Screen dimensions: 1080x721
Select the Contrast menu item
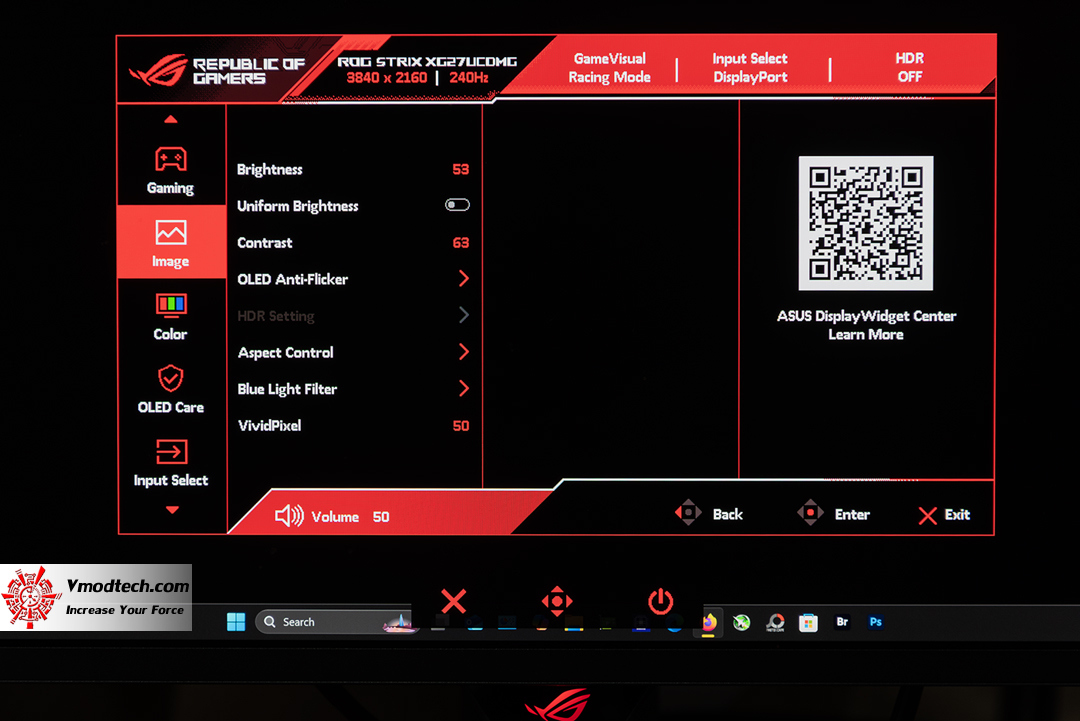pos(353,242)
